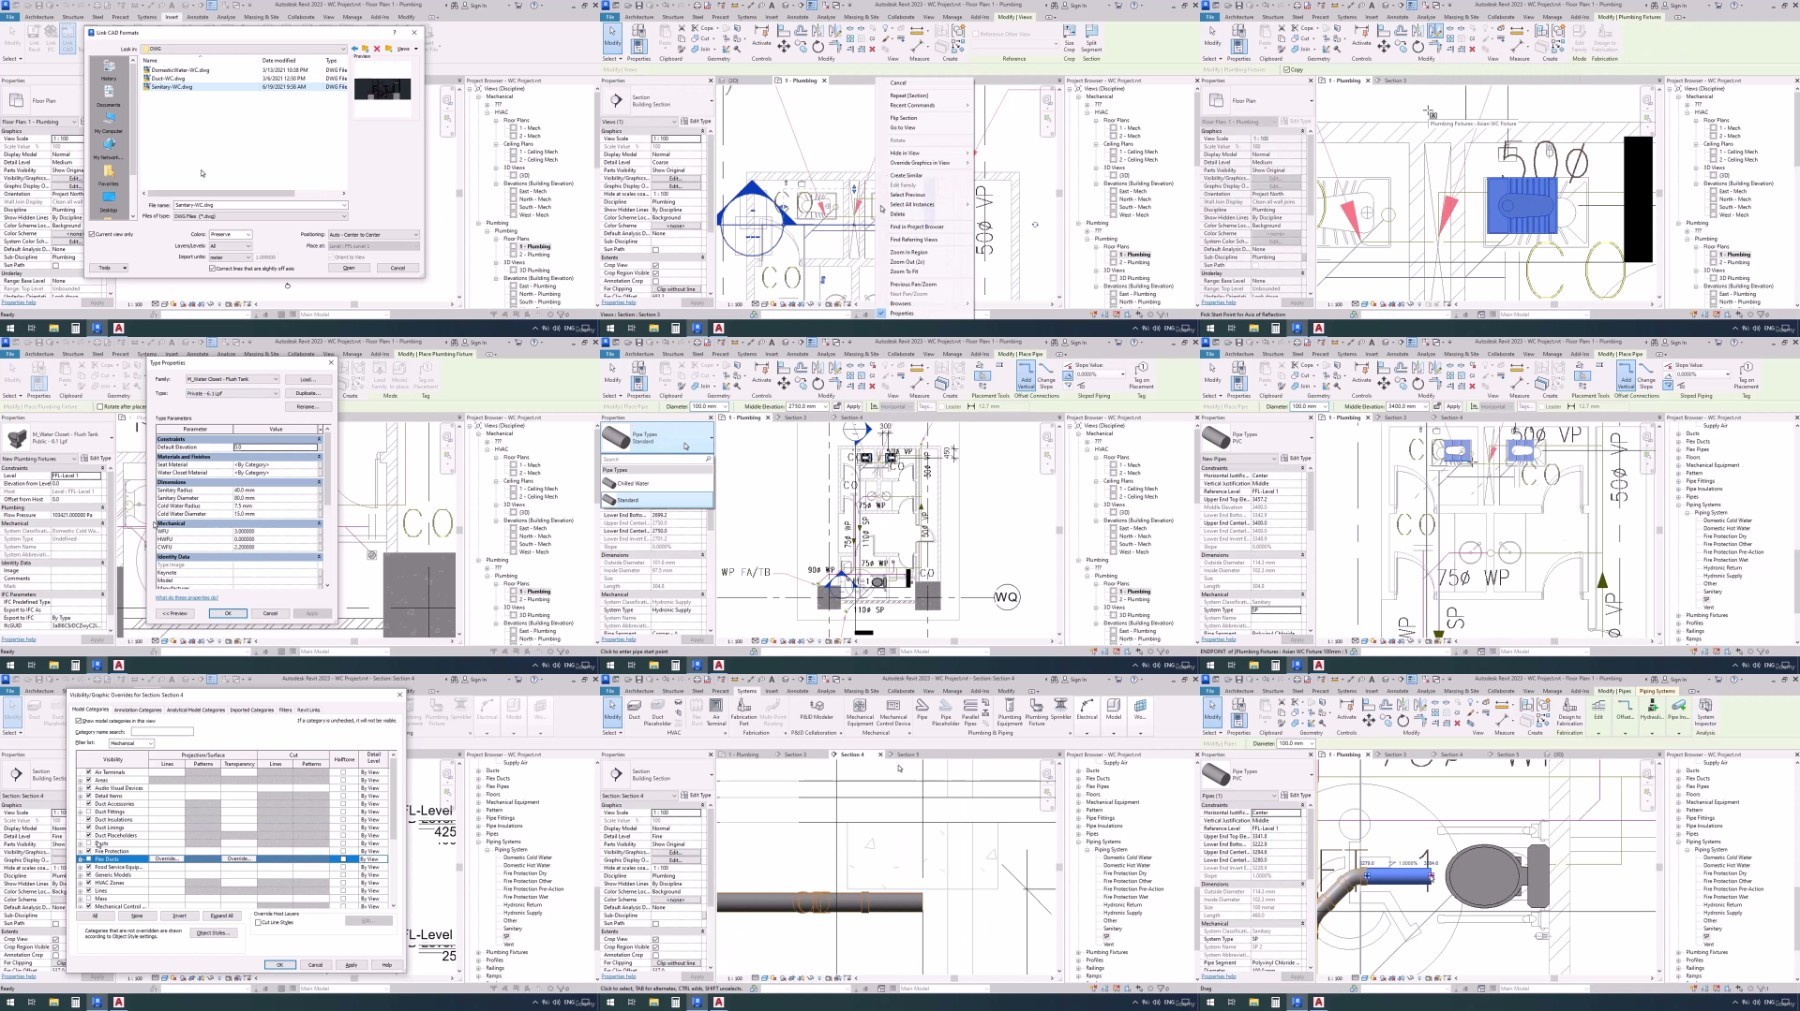Open the Tools dropdown button
1800x1011 pixels.
point(109,268)
